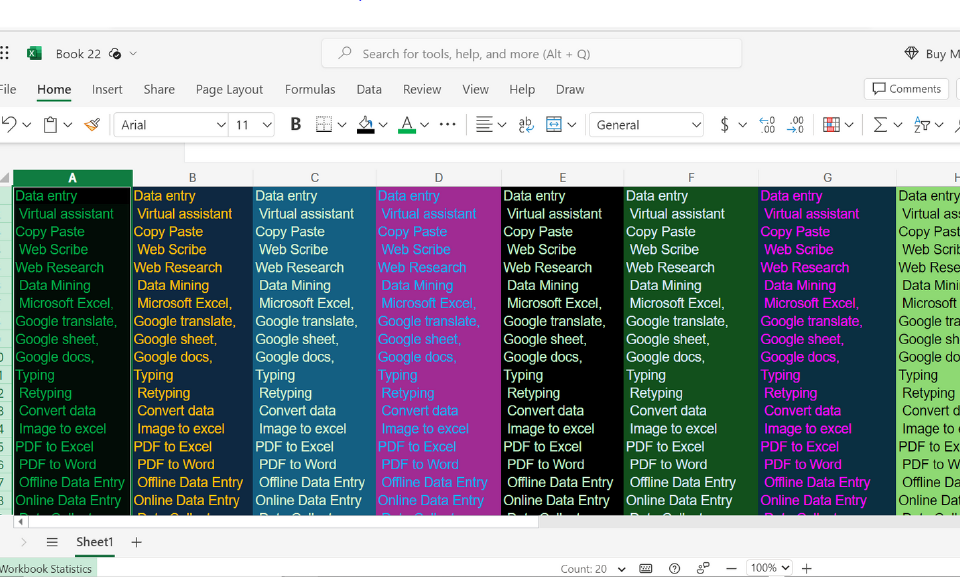Click the Decrease Decimal icon
The width and height of the screenshot is (960, 577).
pyautogui.click(x=795, y=124)
